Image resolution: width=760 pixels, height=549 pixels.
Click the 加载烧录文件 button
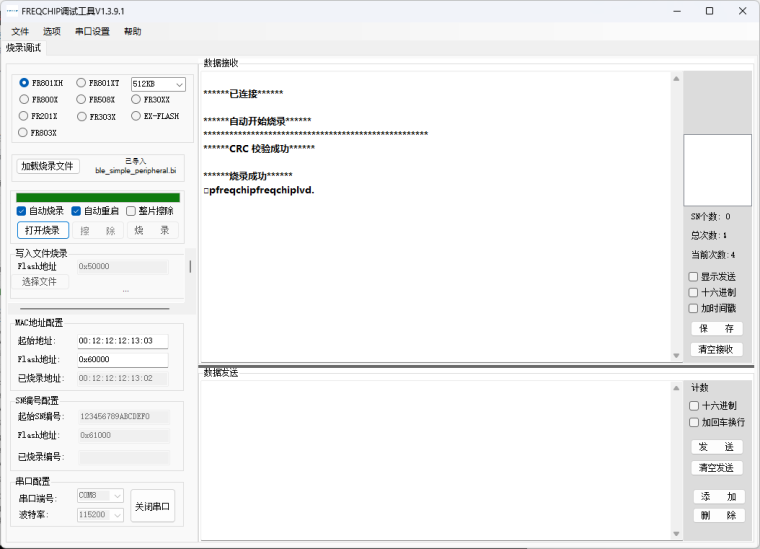click(x=48, y=166)
